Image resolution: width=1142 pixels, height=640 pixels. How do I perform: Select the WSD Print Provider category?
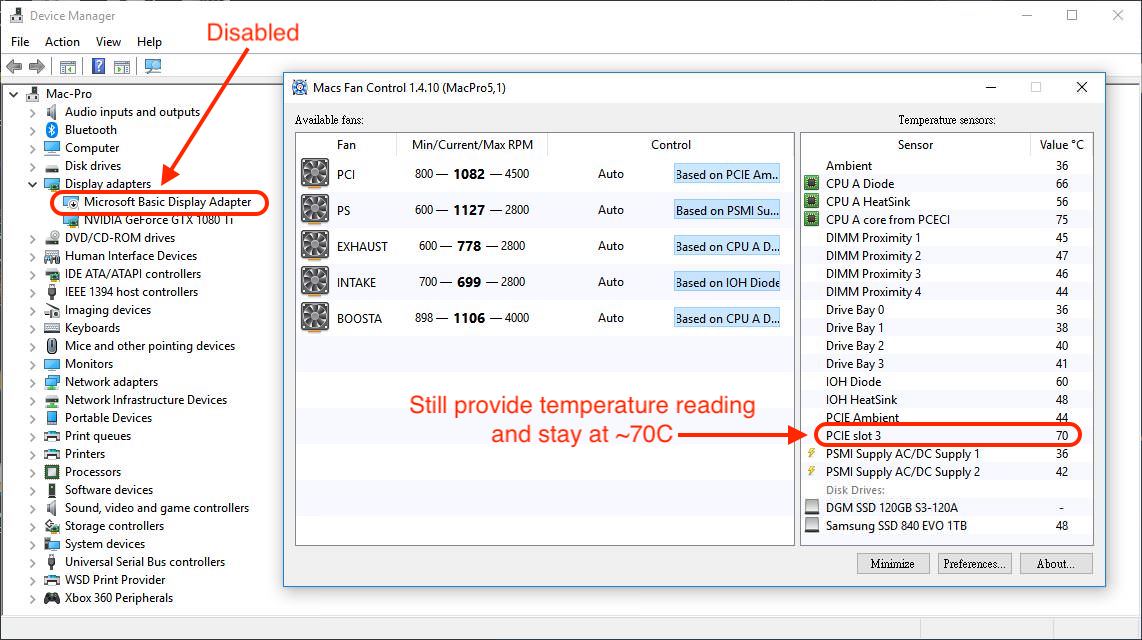click(114, 580)
